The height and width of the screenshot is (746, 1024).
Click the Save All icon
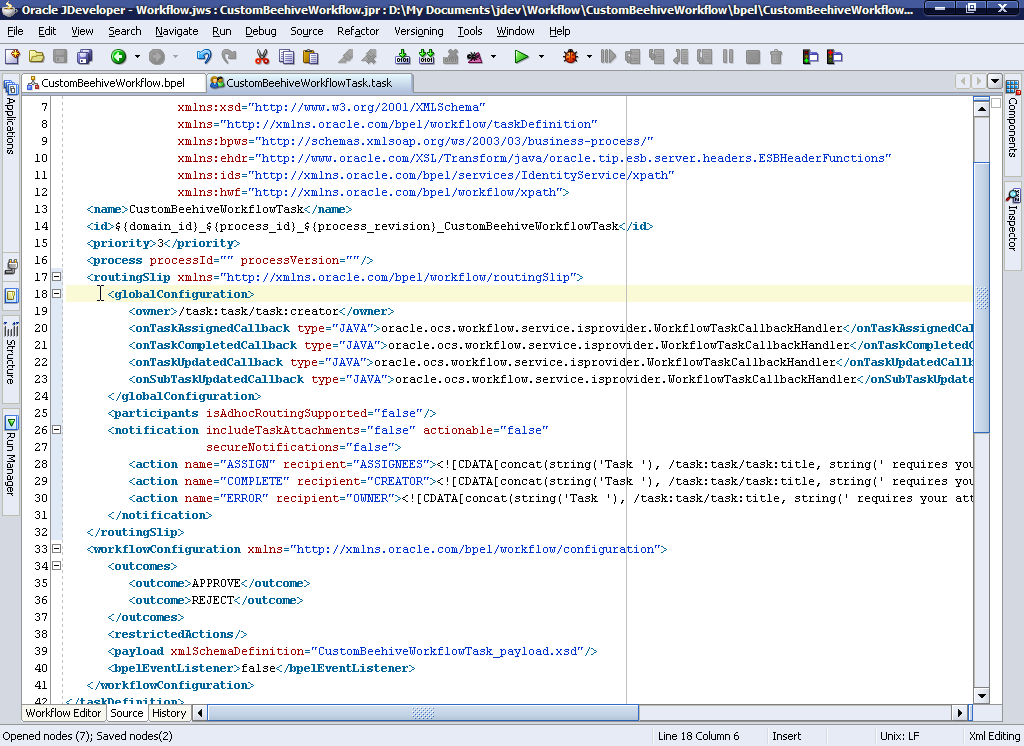pos(86,57)
